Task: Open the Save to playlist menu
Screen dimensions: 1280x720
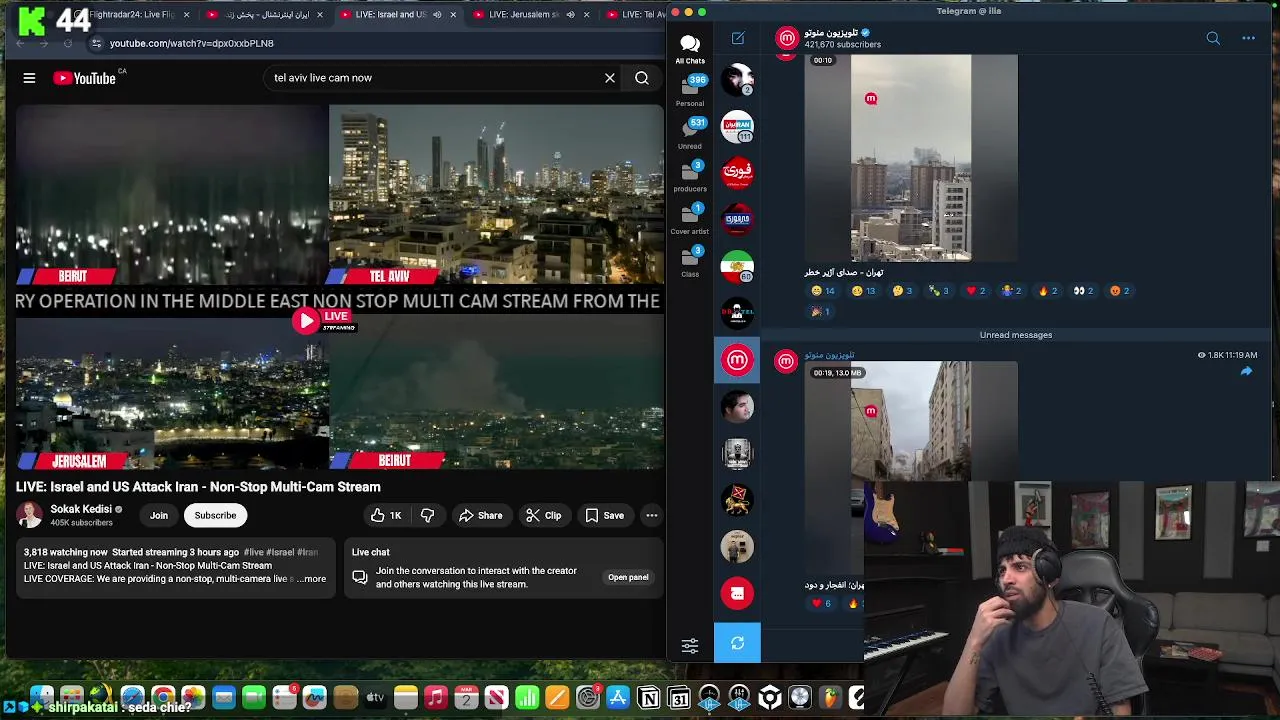Action: [605, 515]
